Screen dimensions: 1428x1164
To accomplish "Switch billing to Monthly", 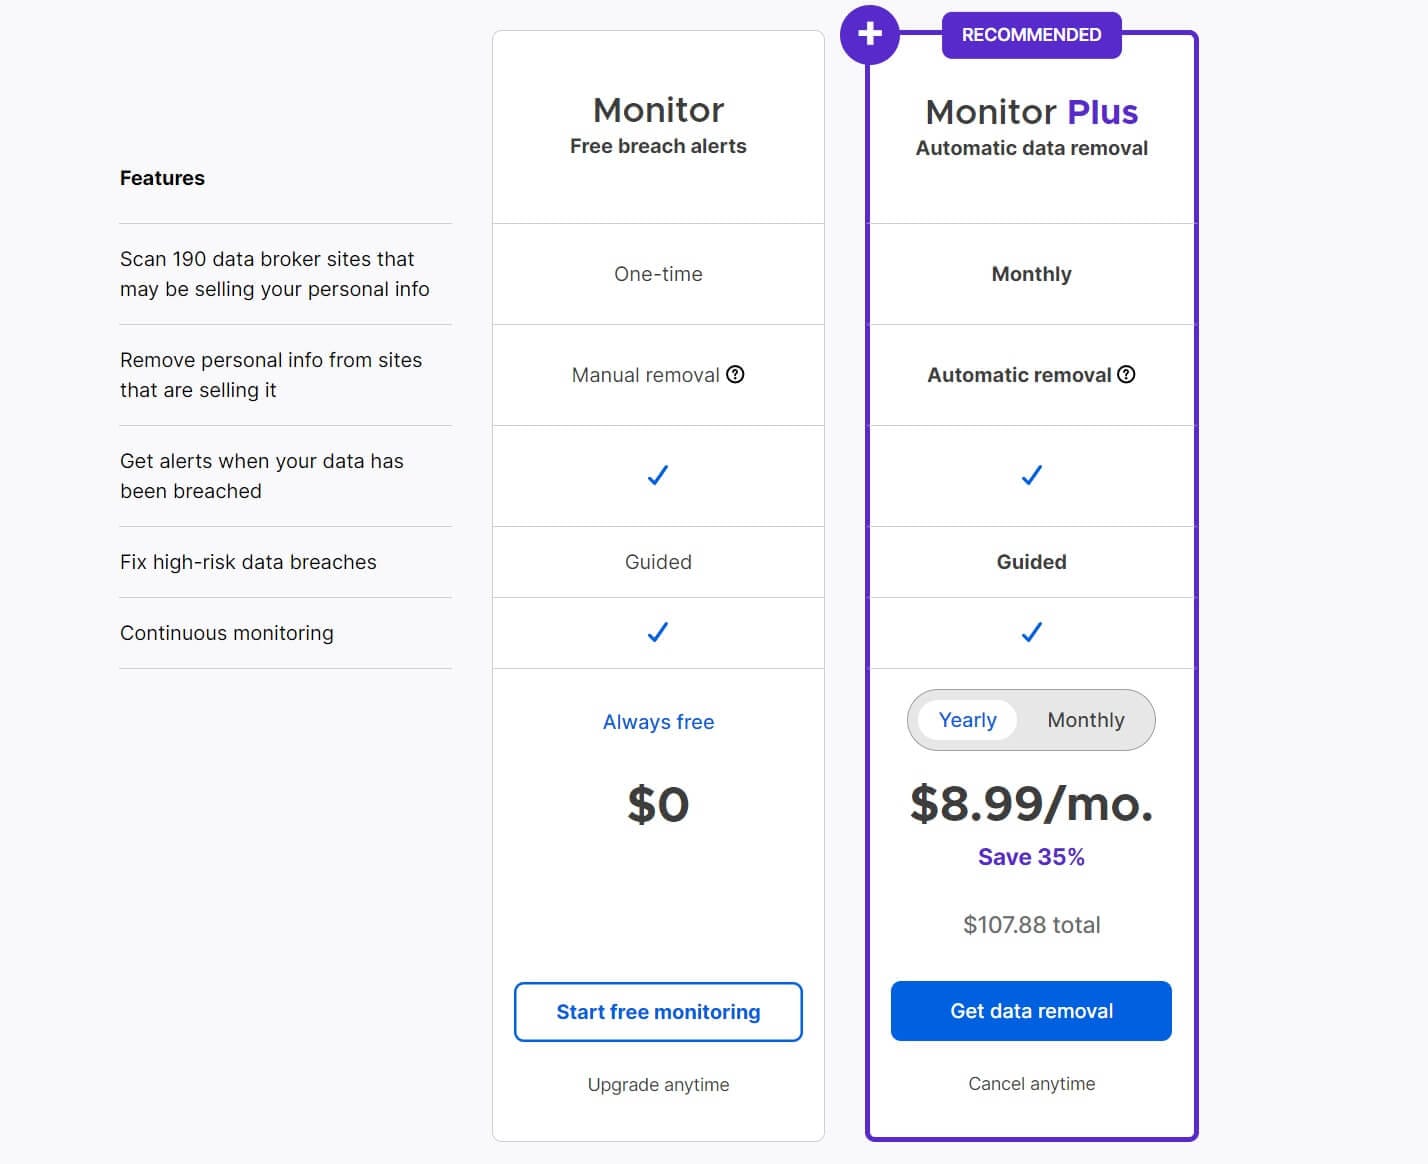I will pos(1086,720).
